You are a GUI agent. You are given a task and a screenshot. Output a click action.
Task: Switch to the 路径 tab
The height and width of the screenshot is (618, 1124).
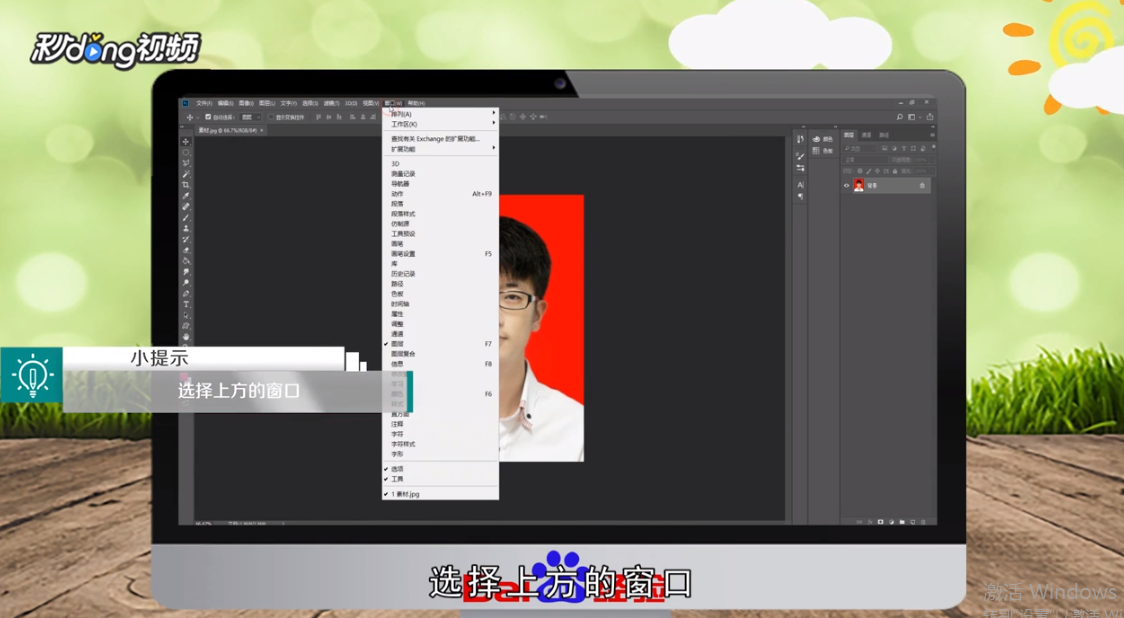tap(884, 135)
